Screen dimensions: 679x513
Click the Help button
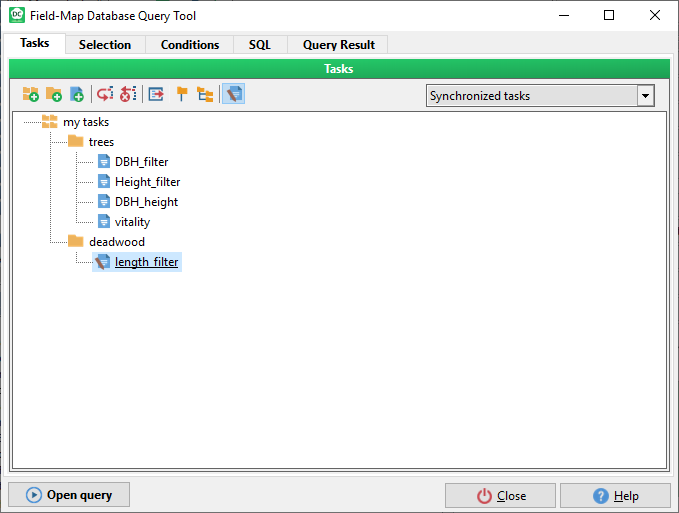pos(615,496)
